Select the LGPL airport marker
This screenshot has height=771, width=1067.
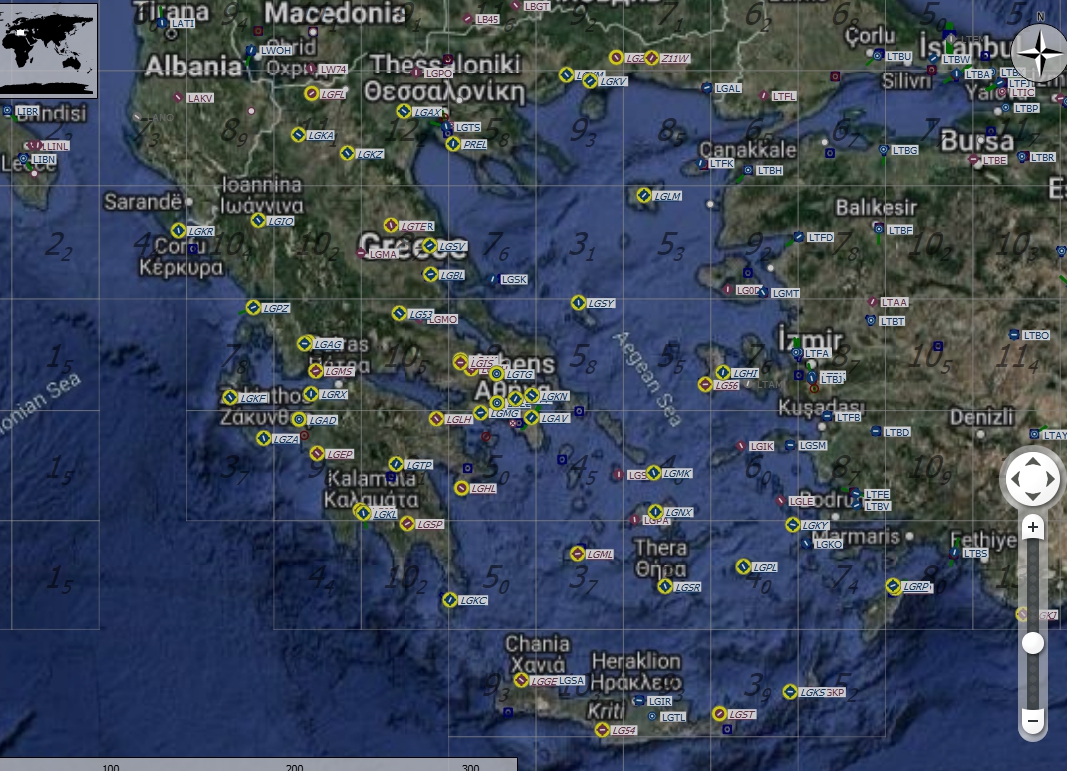tap(743, 566)
